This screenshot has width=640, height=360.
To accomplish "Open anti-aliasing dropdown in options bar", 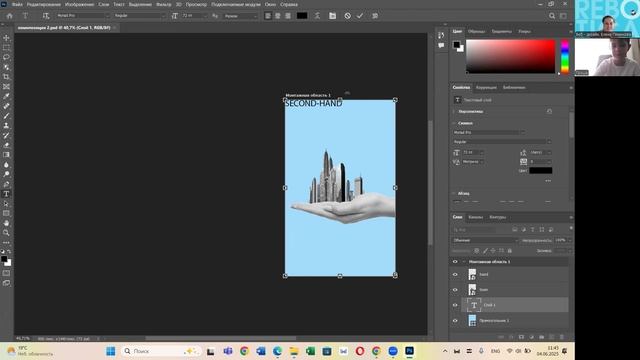I will tap(256, 16).
